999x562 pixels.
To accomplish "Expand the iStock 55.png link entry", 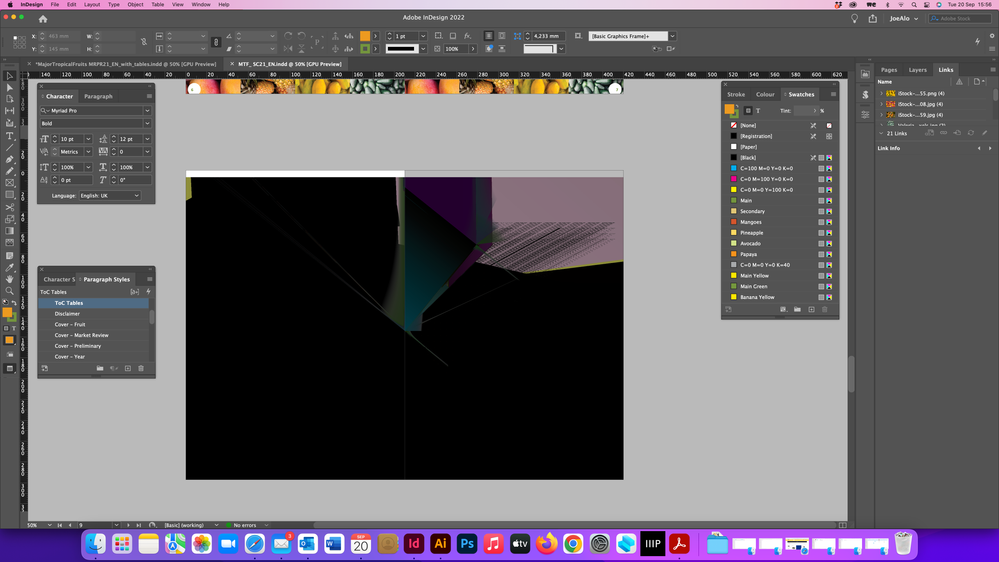I will click(881, 93).
